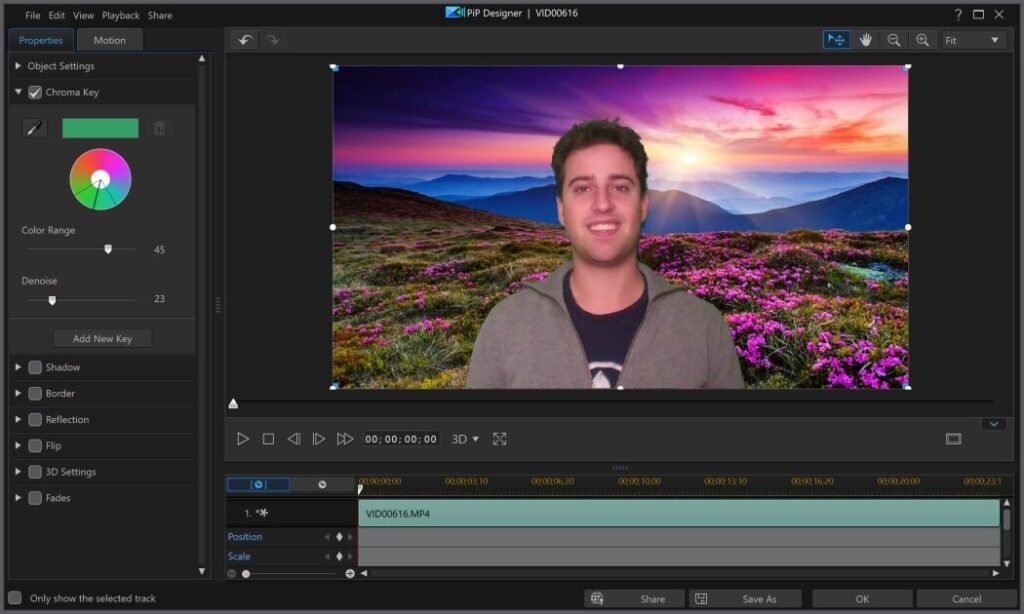The width and height of the screenshot is (1024, 614).
Task: Click the Save As button
Action: coord(746,598)
